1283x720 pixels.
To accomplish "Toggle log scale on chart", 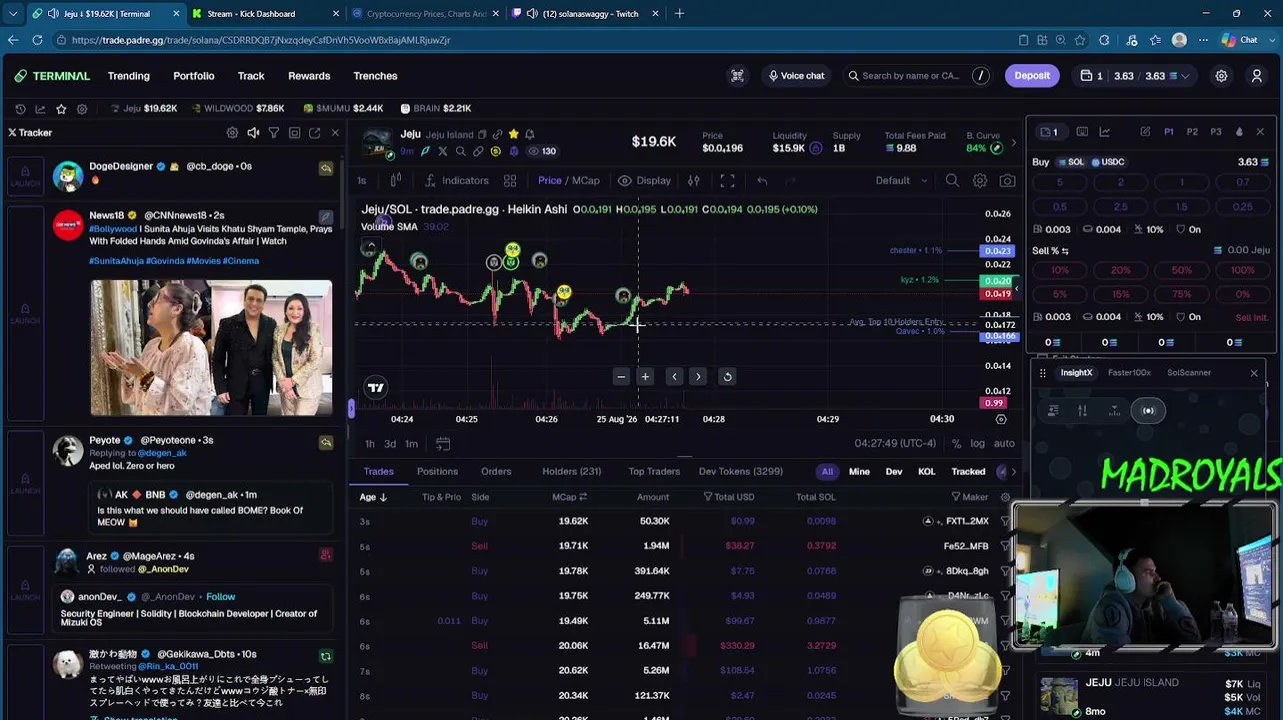I will [977, 444].
